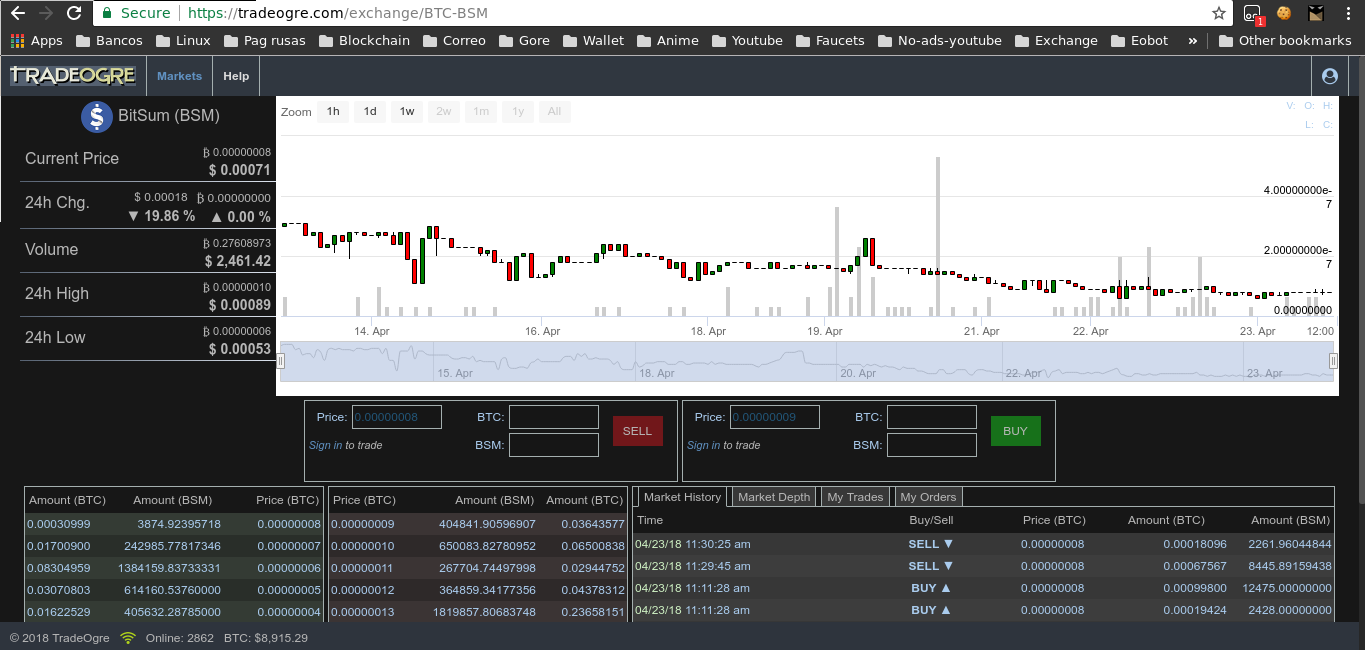
Task: Select sell order priced 0.00000010
Action: (478, 546)
